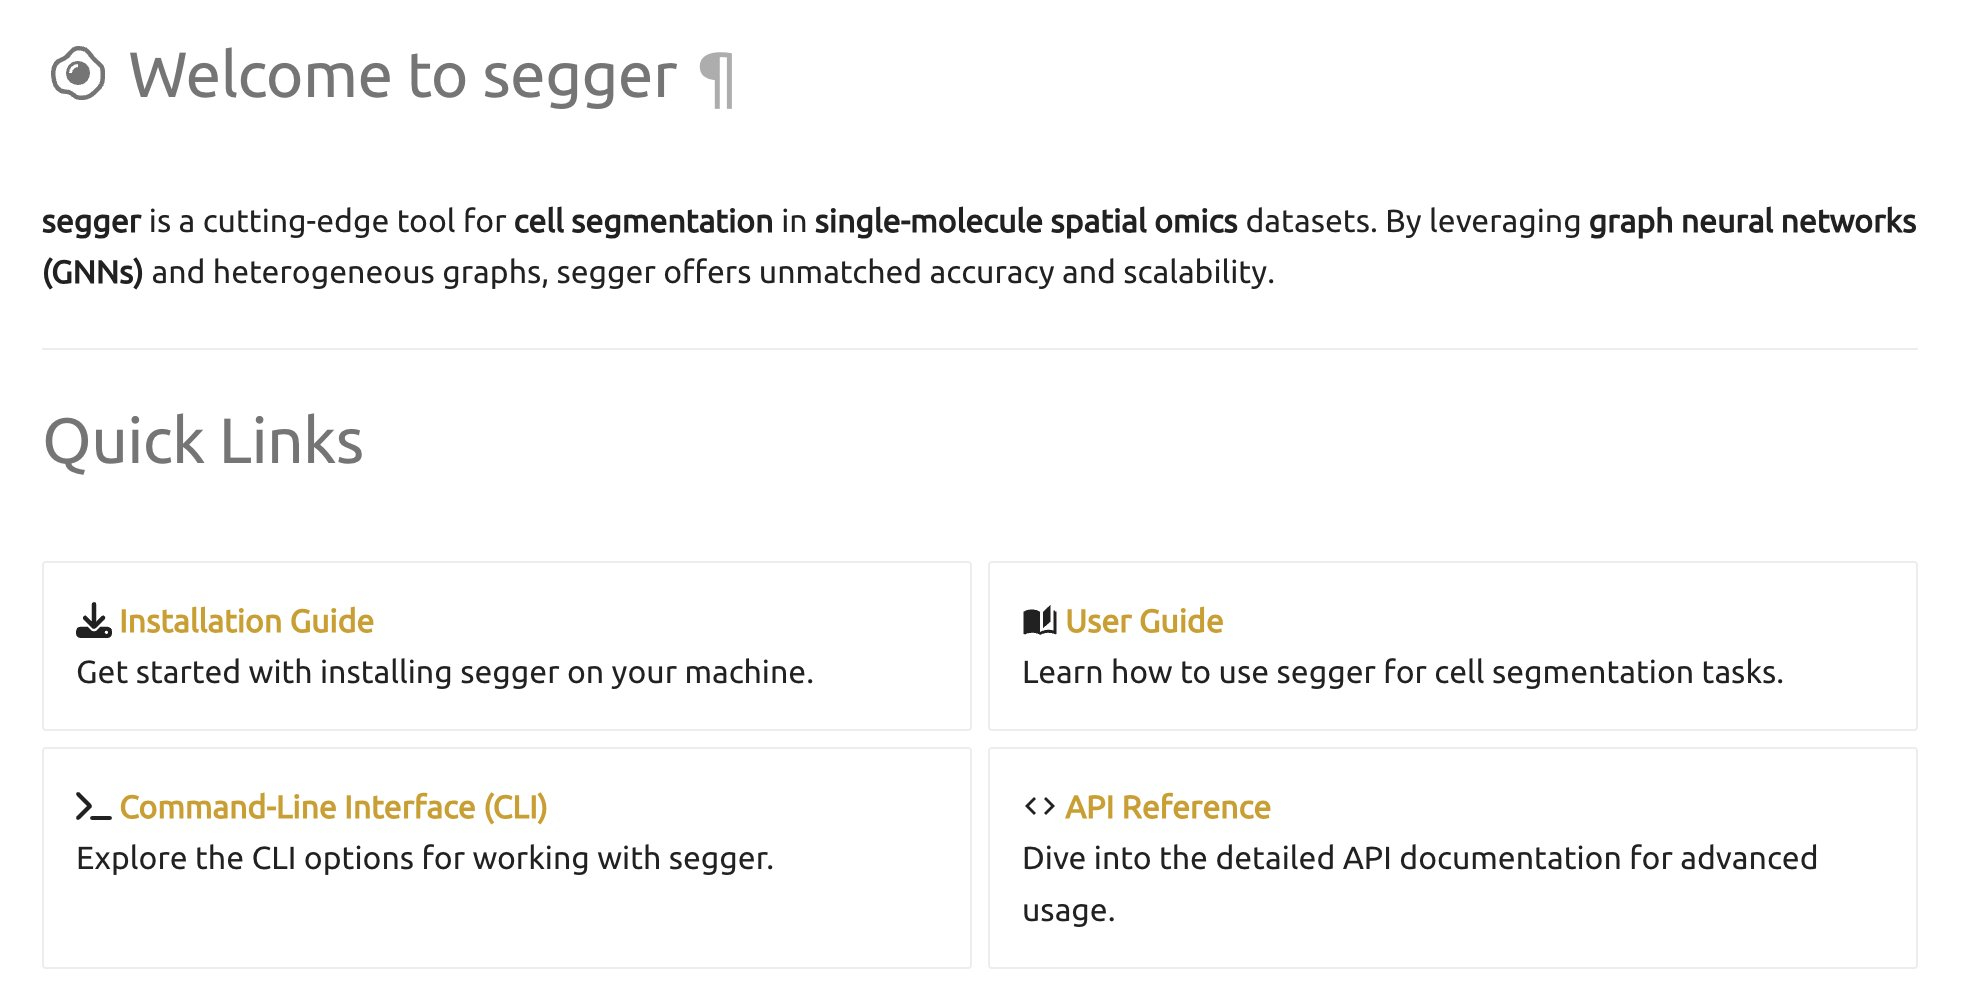1982x996 pixels.
Task: Follow the API Reference link
Action: (1167, 807)
